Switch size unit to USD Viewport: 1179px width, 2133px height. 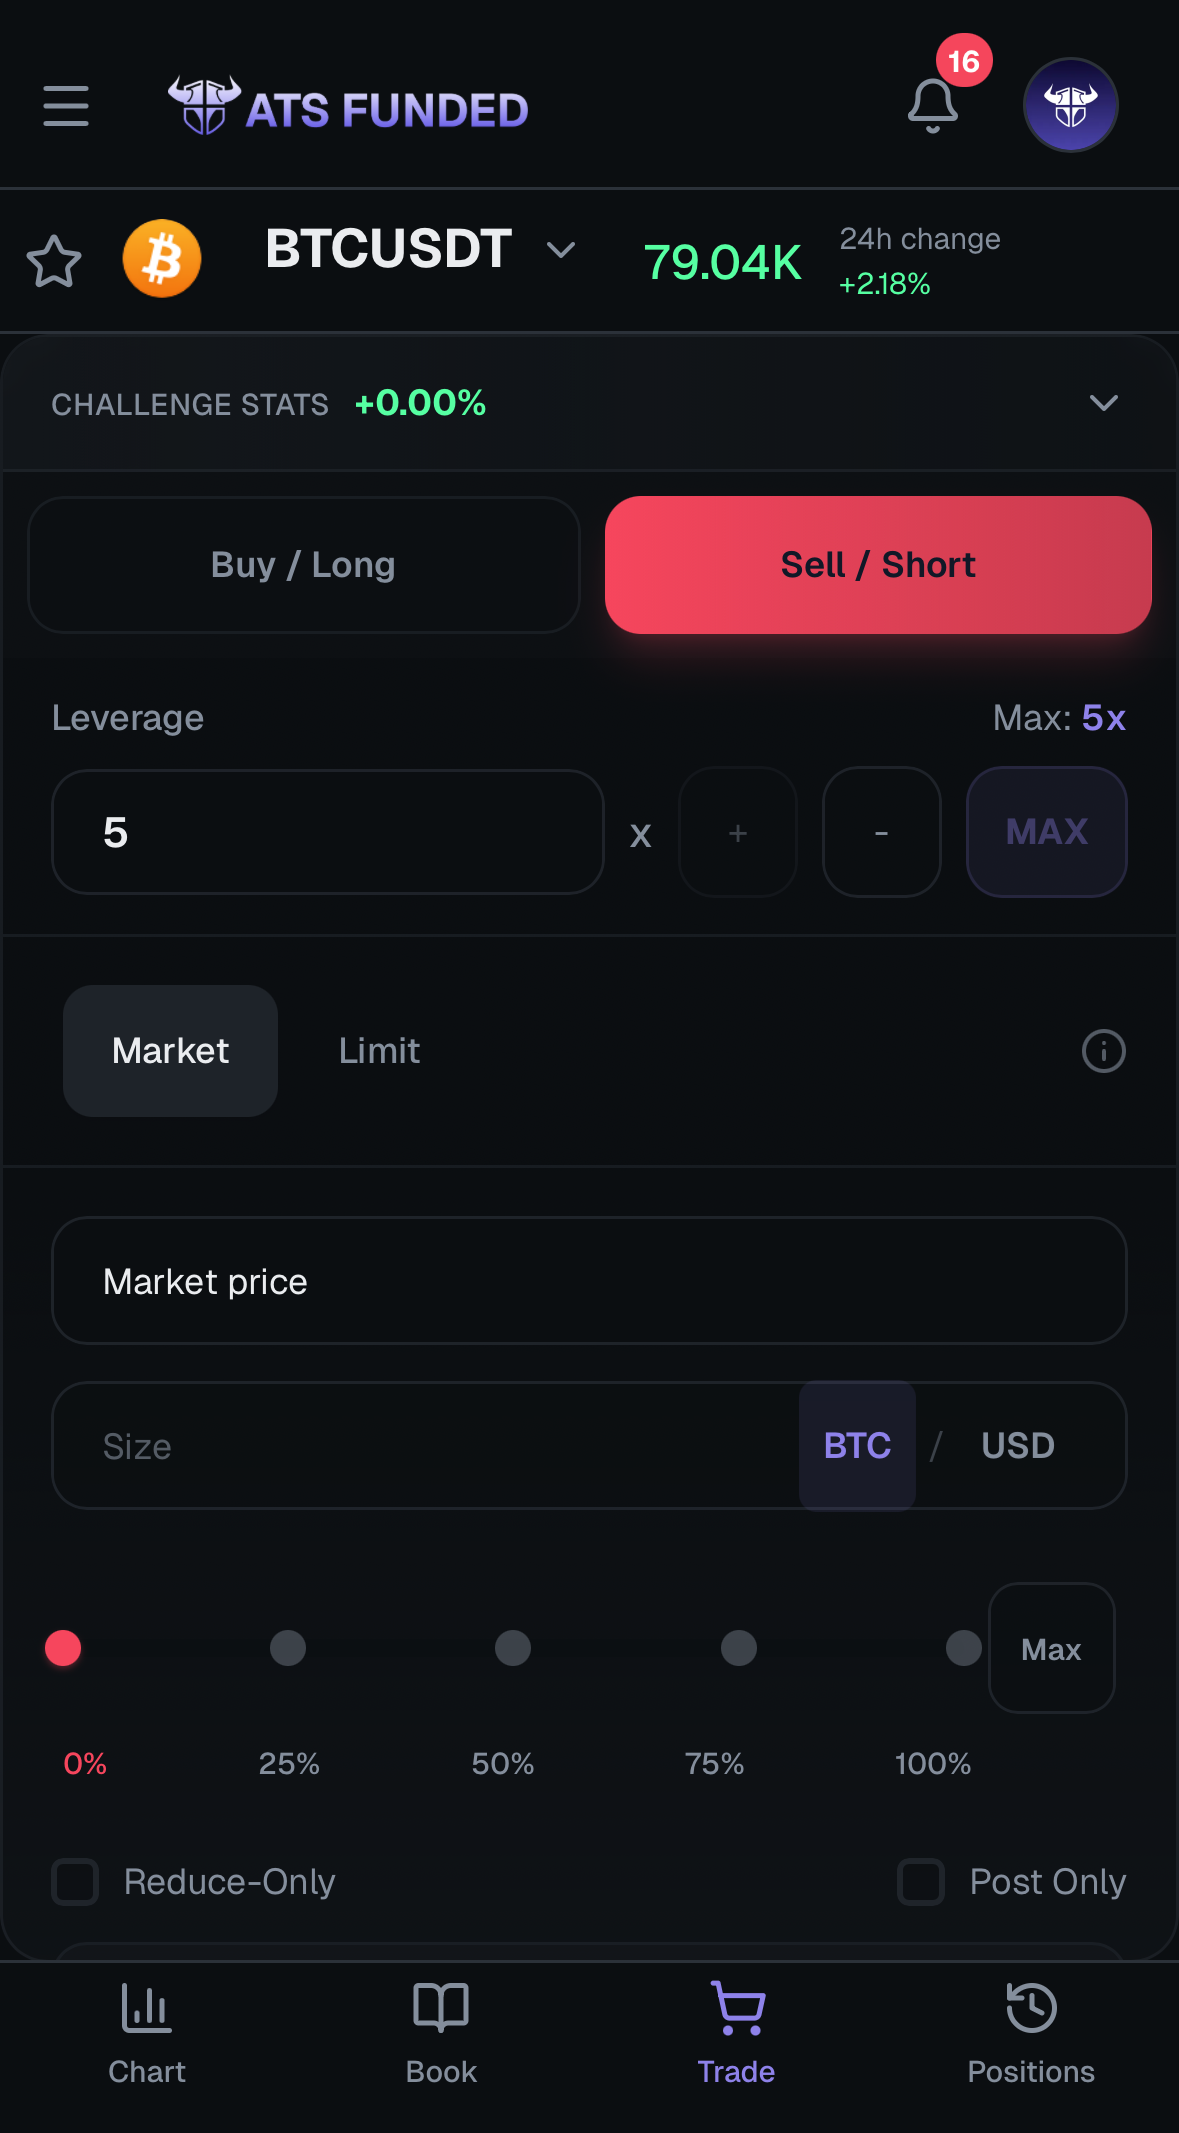tap(1017, 1446)
